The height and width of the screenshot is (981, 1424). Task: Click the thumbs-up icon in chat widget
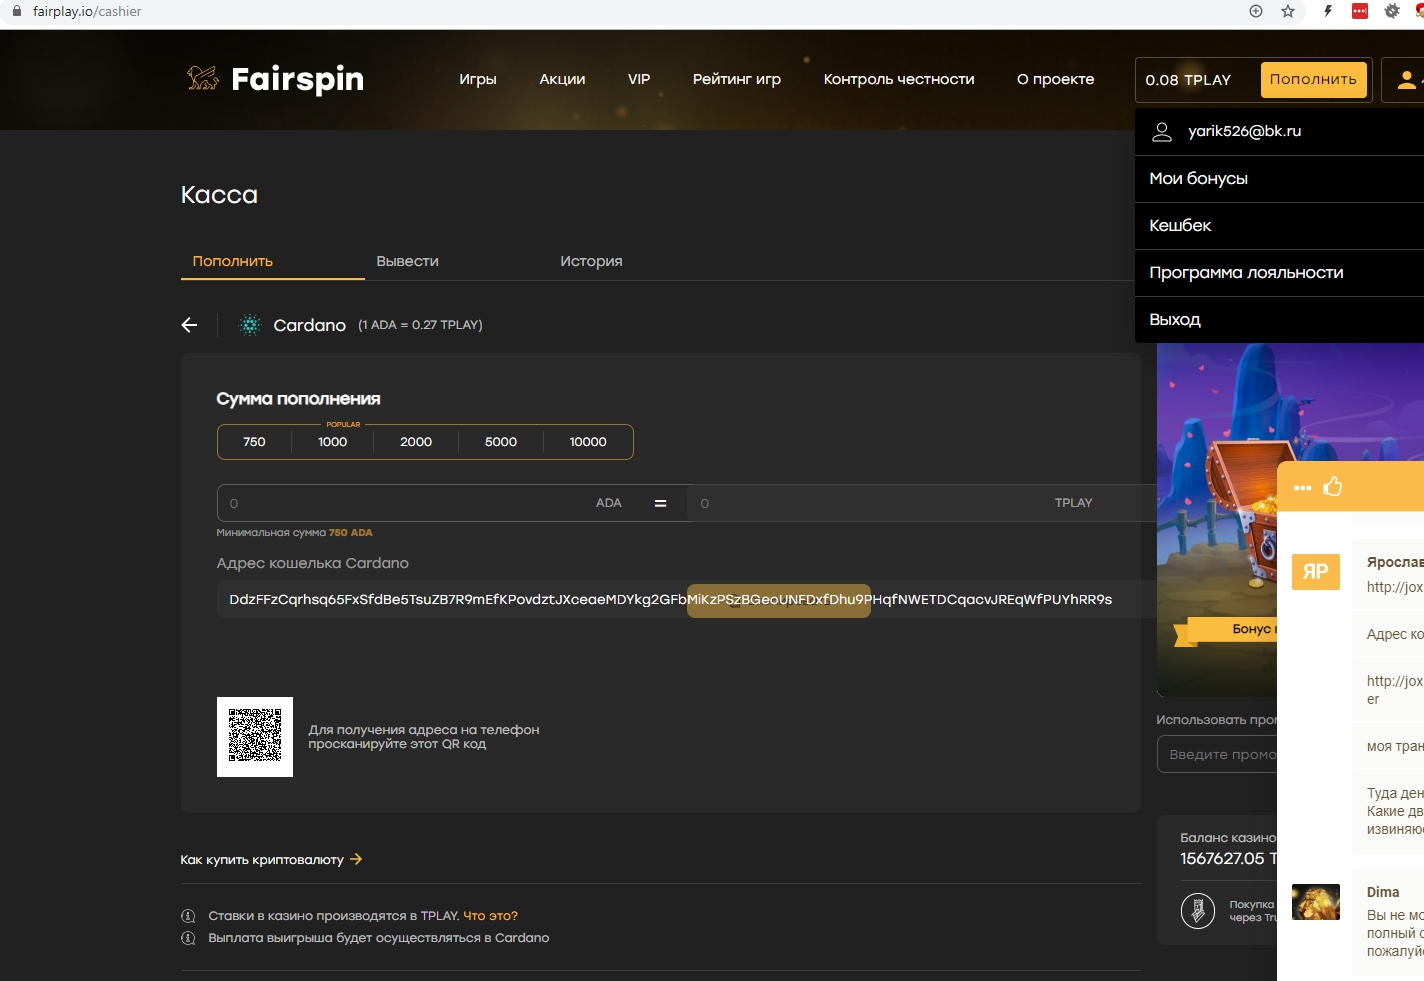point(1333,487)
